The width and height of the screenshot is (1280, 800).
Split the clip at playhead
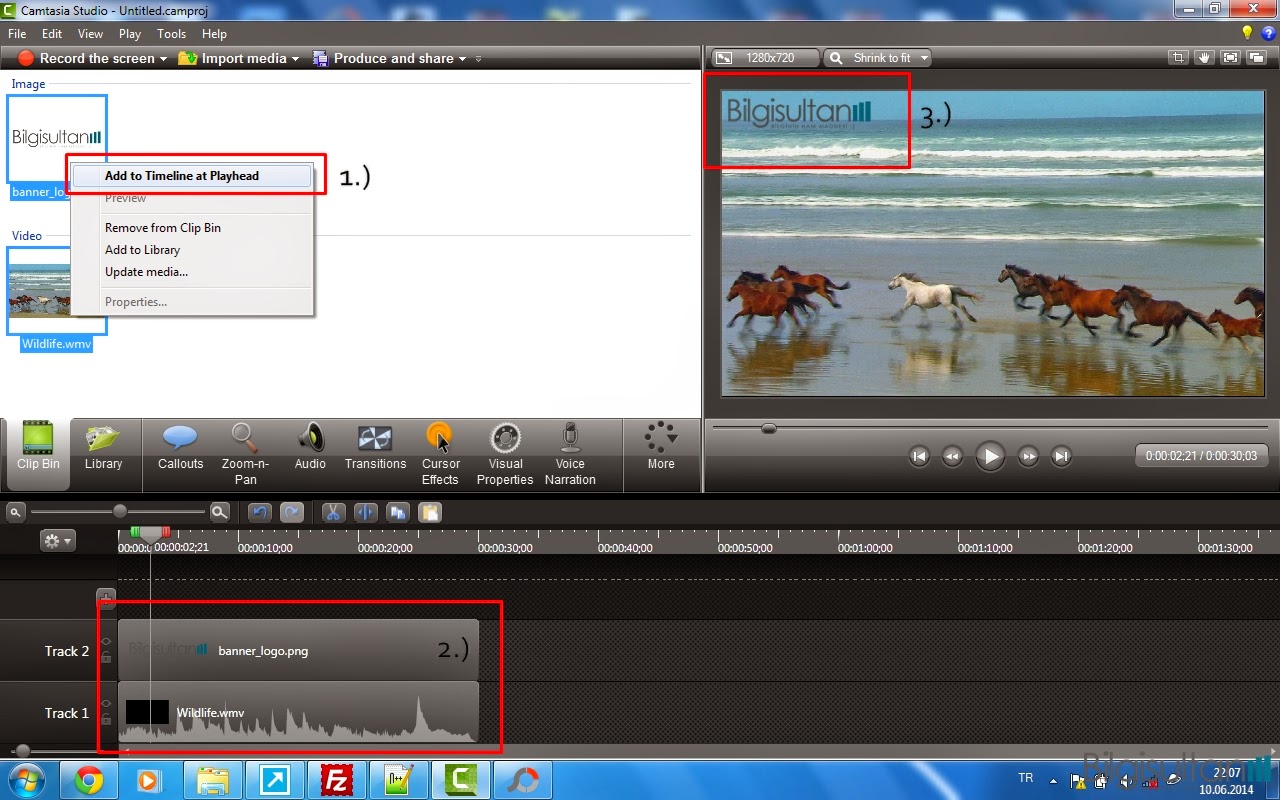366,512
